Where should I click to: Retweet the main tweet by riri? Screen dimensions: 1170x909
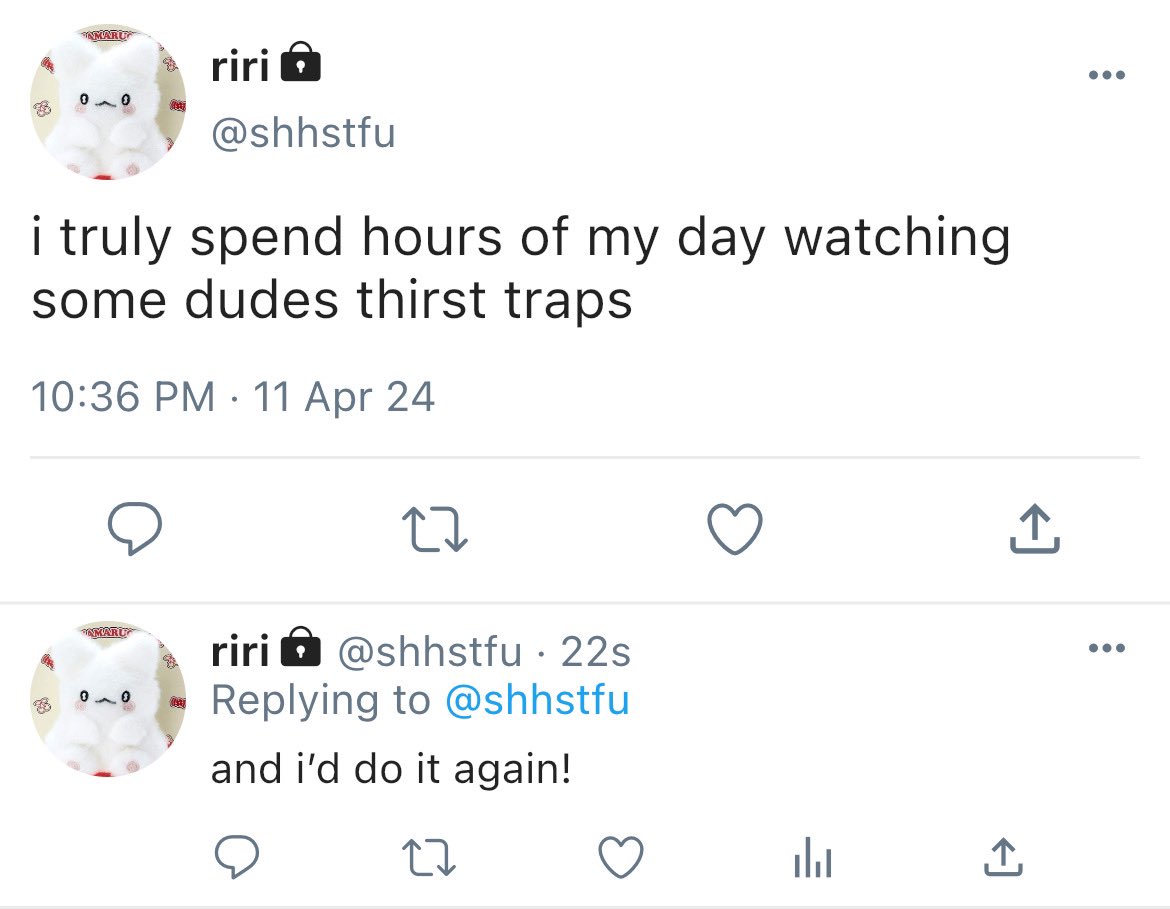[435, 529]
